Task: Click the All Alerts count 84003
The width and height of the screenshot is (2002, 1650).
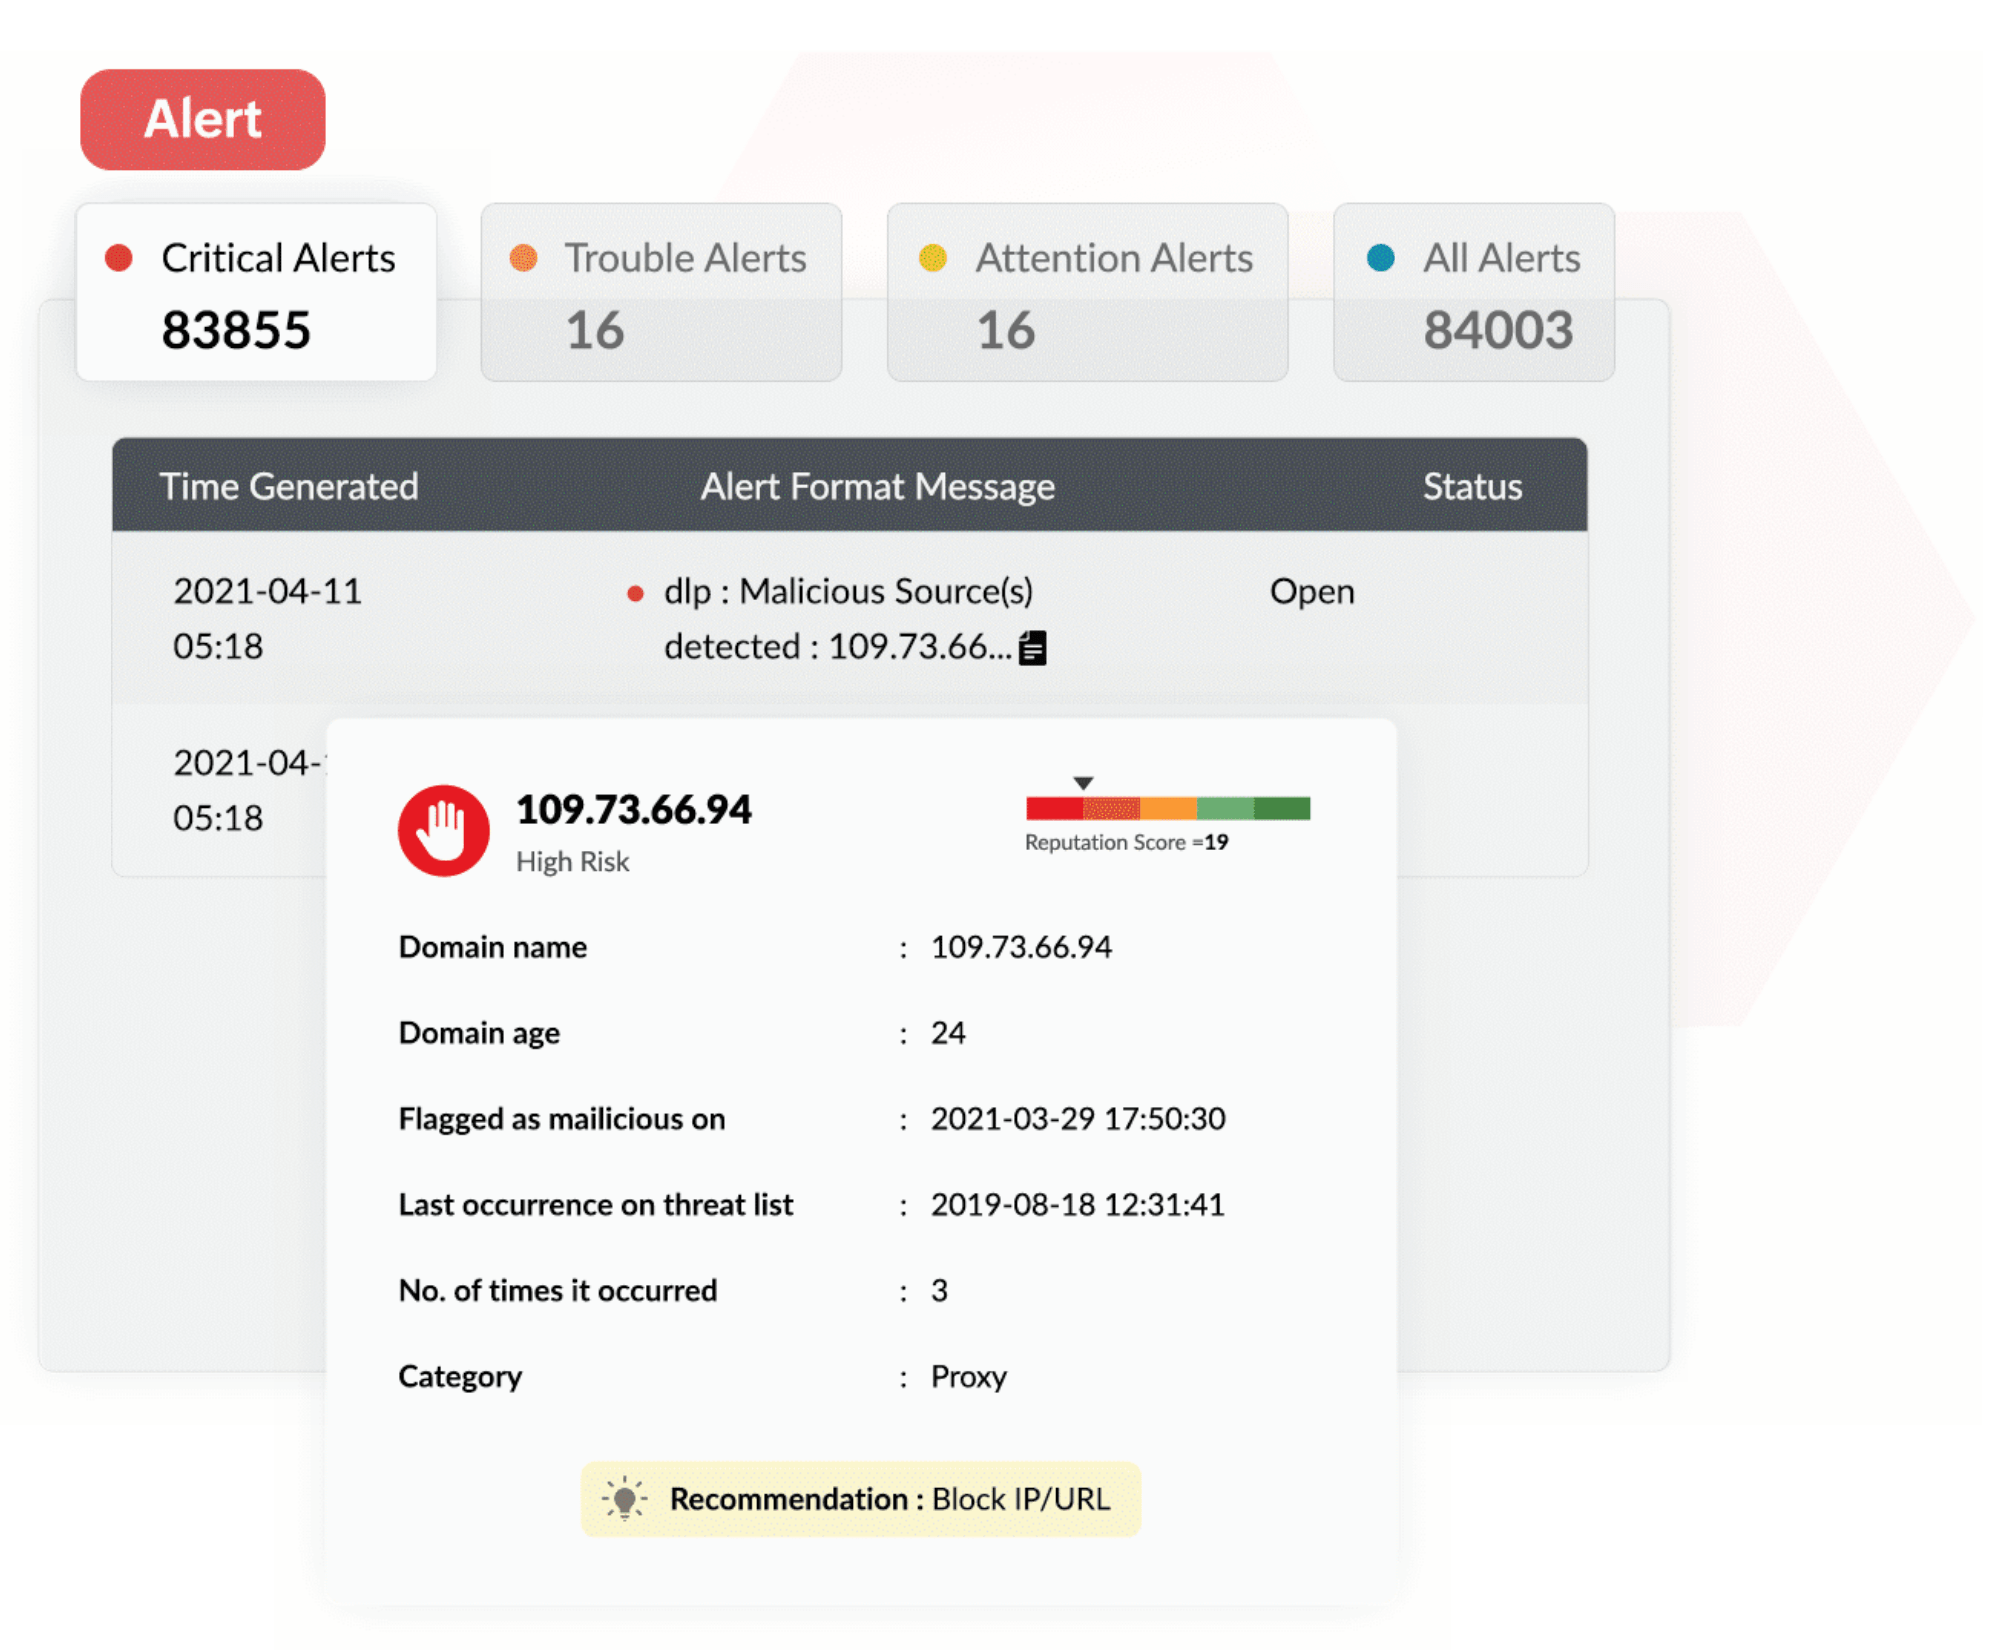Action: coord(1498,330)
